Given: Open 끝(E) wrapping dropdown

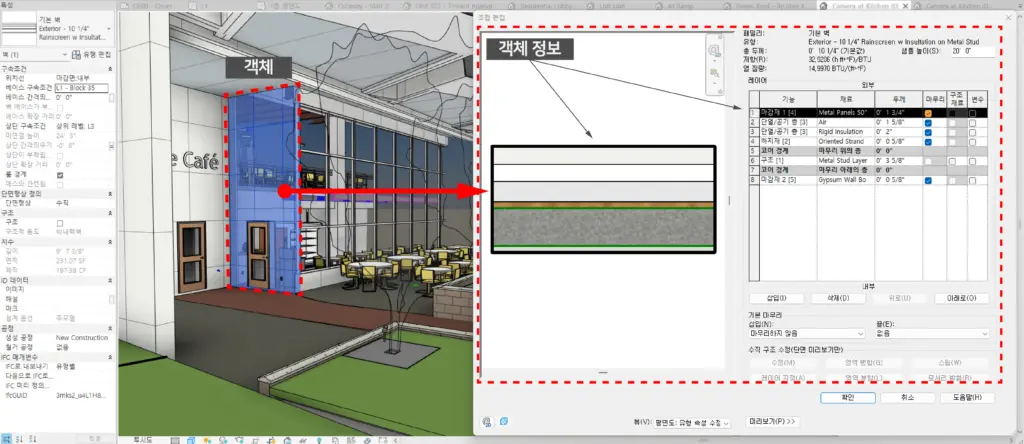Looking at the screenshot, I should [x=933, y=334].
